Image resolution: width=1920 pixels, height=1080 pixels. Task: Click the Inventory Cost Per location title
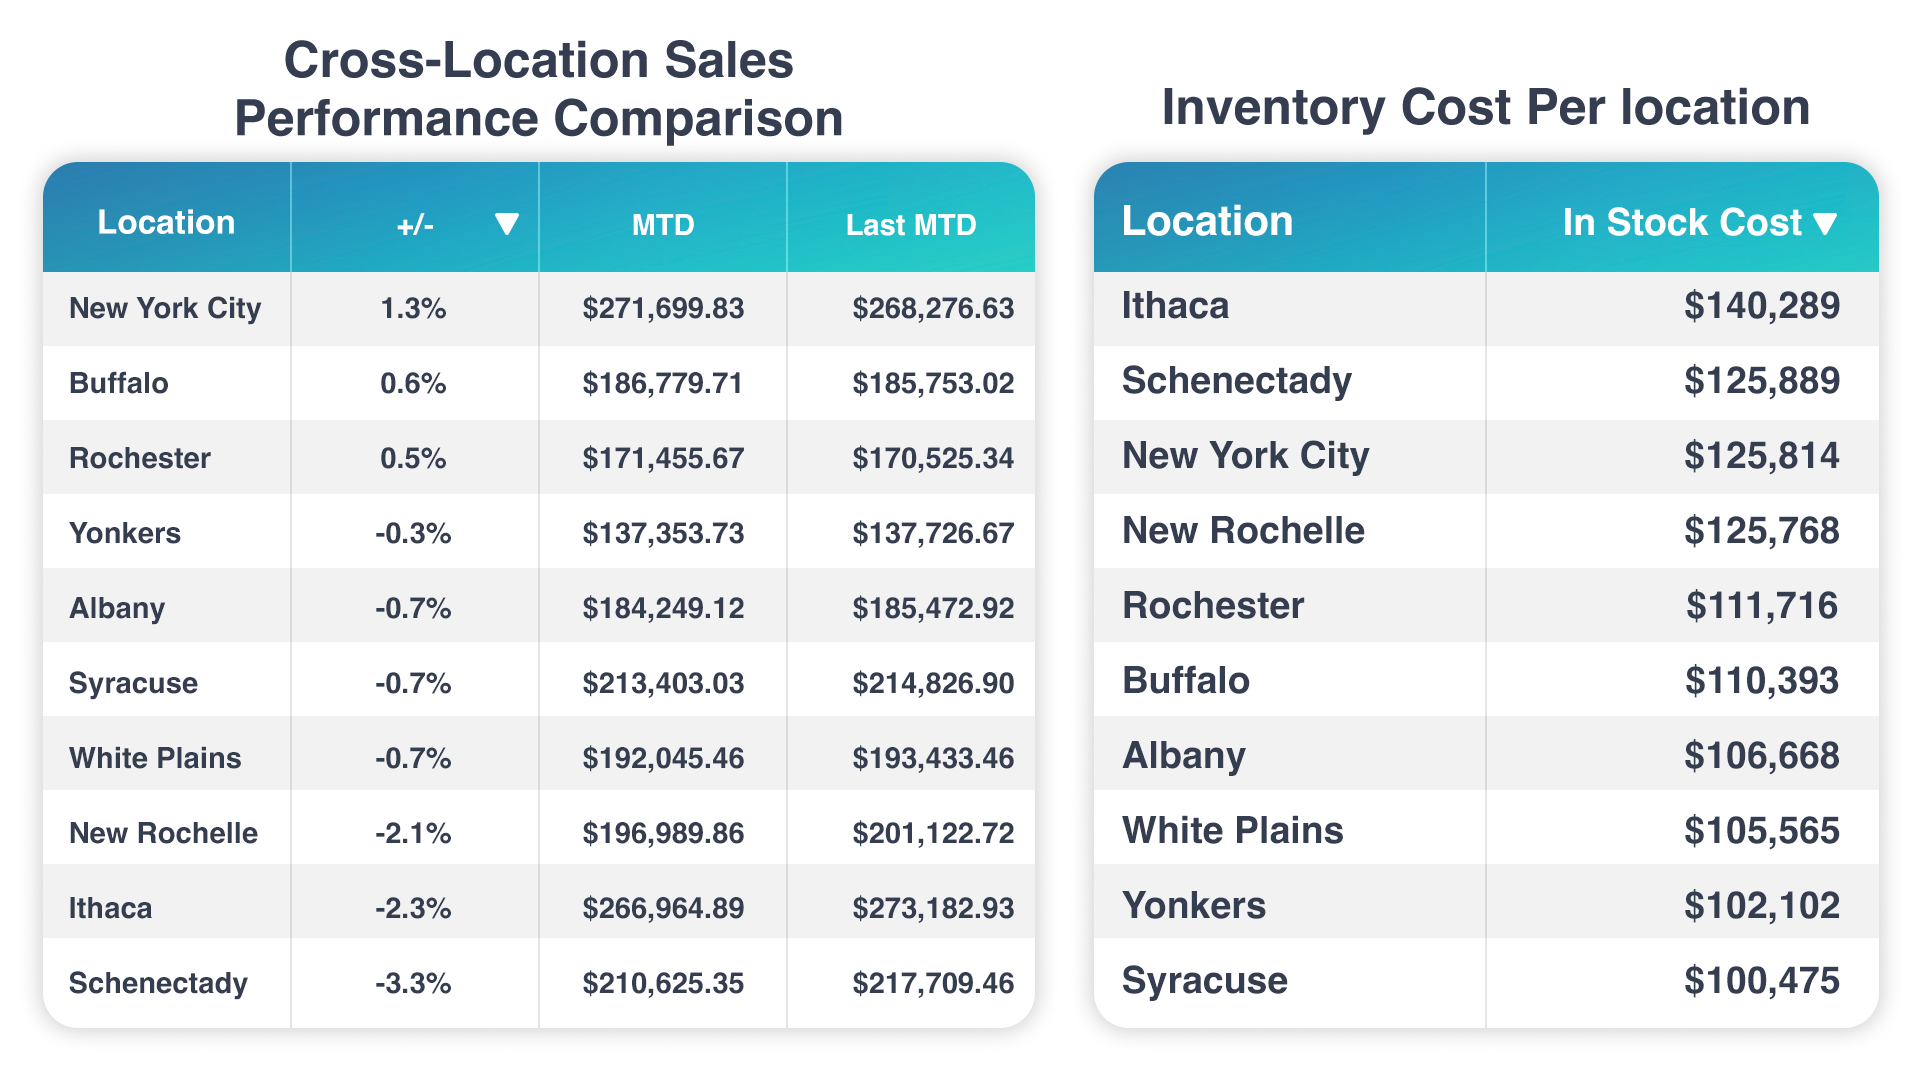(x=1485, y=107)
